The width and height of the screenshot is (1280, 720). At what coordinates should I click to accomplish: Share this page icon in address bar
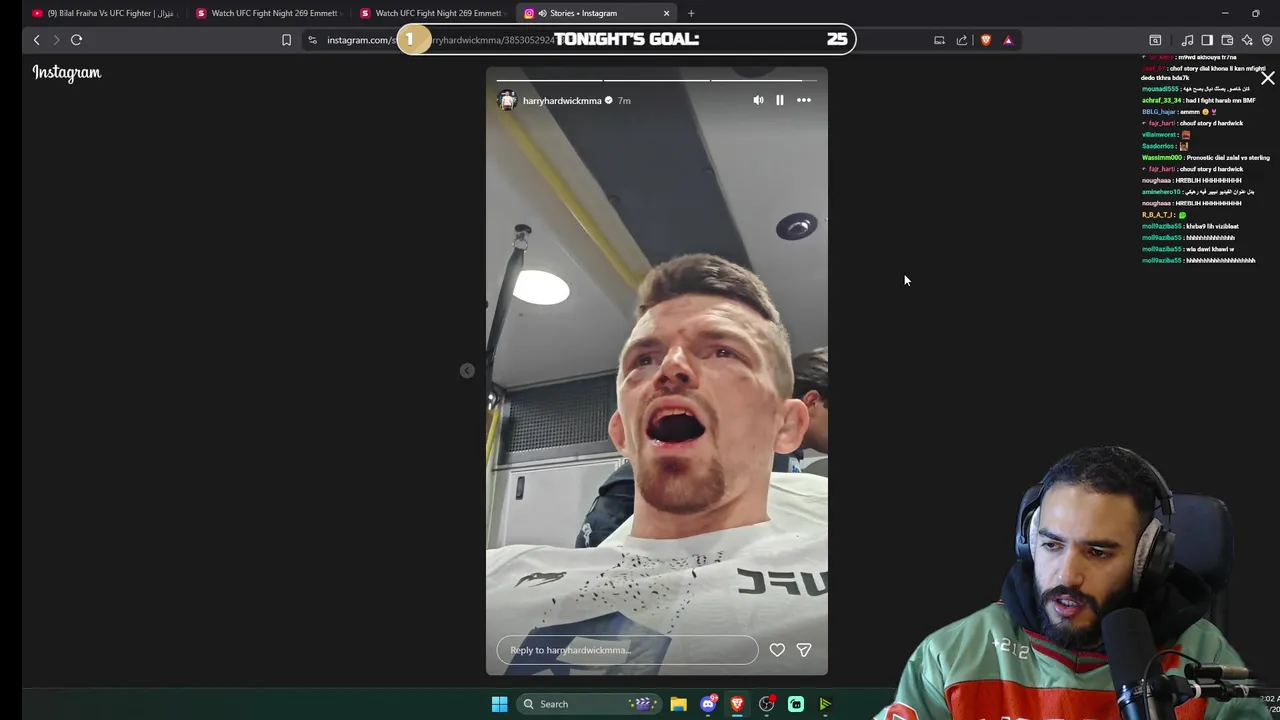tap(962, 40)
